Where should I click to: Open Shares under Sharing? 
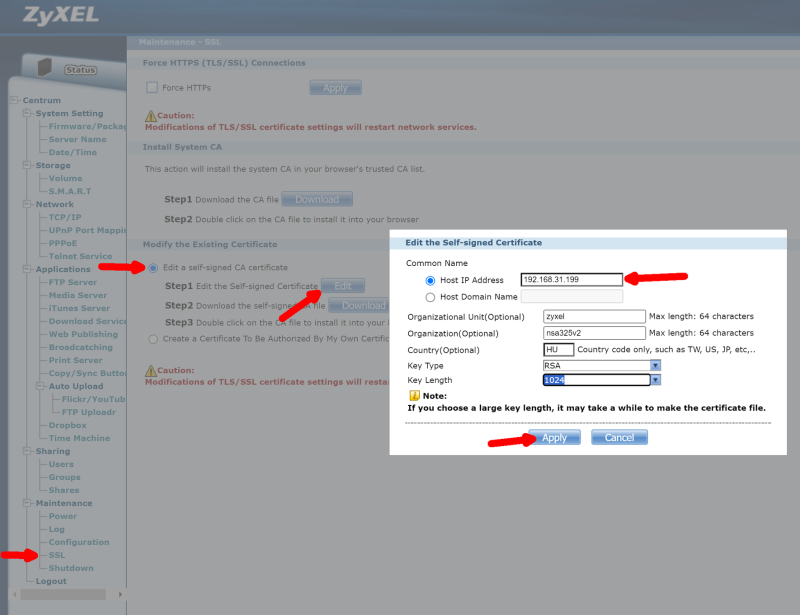(x=64, y=490)
